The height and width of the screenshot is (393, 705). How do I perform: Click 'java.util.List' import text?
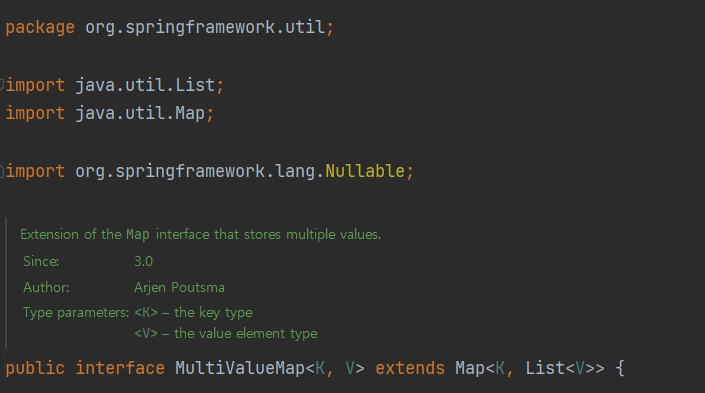pyautogui.click(x=145, y=85)
